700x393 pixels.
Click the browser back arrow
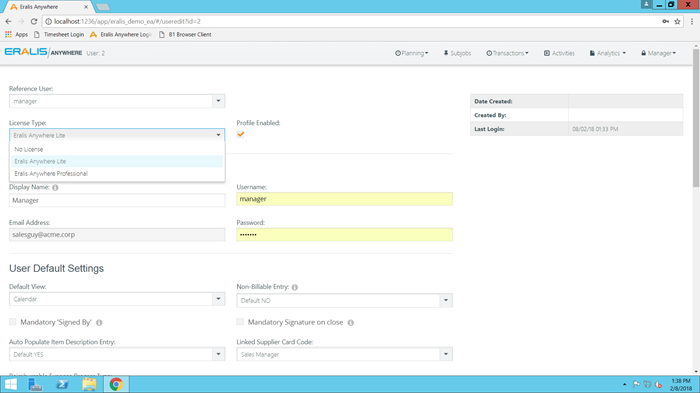[x=8, y=21]
